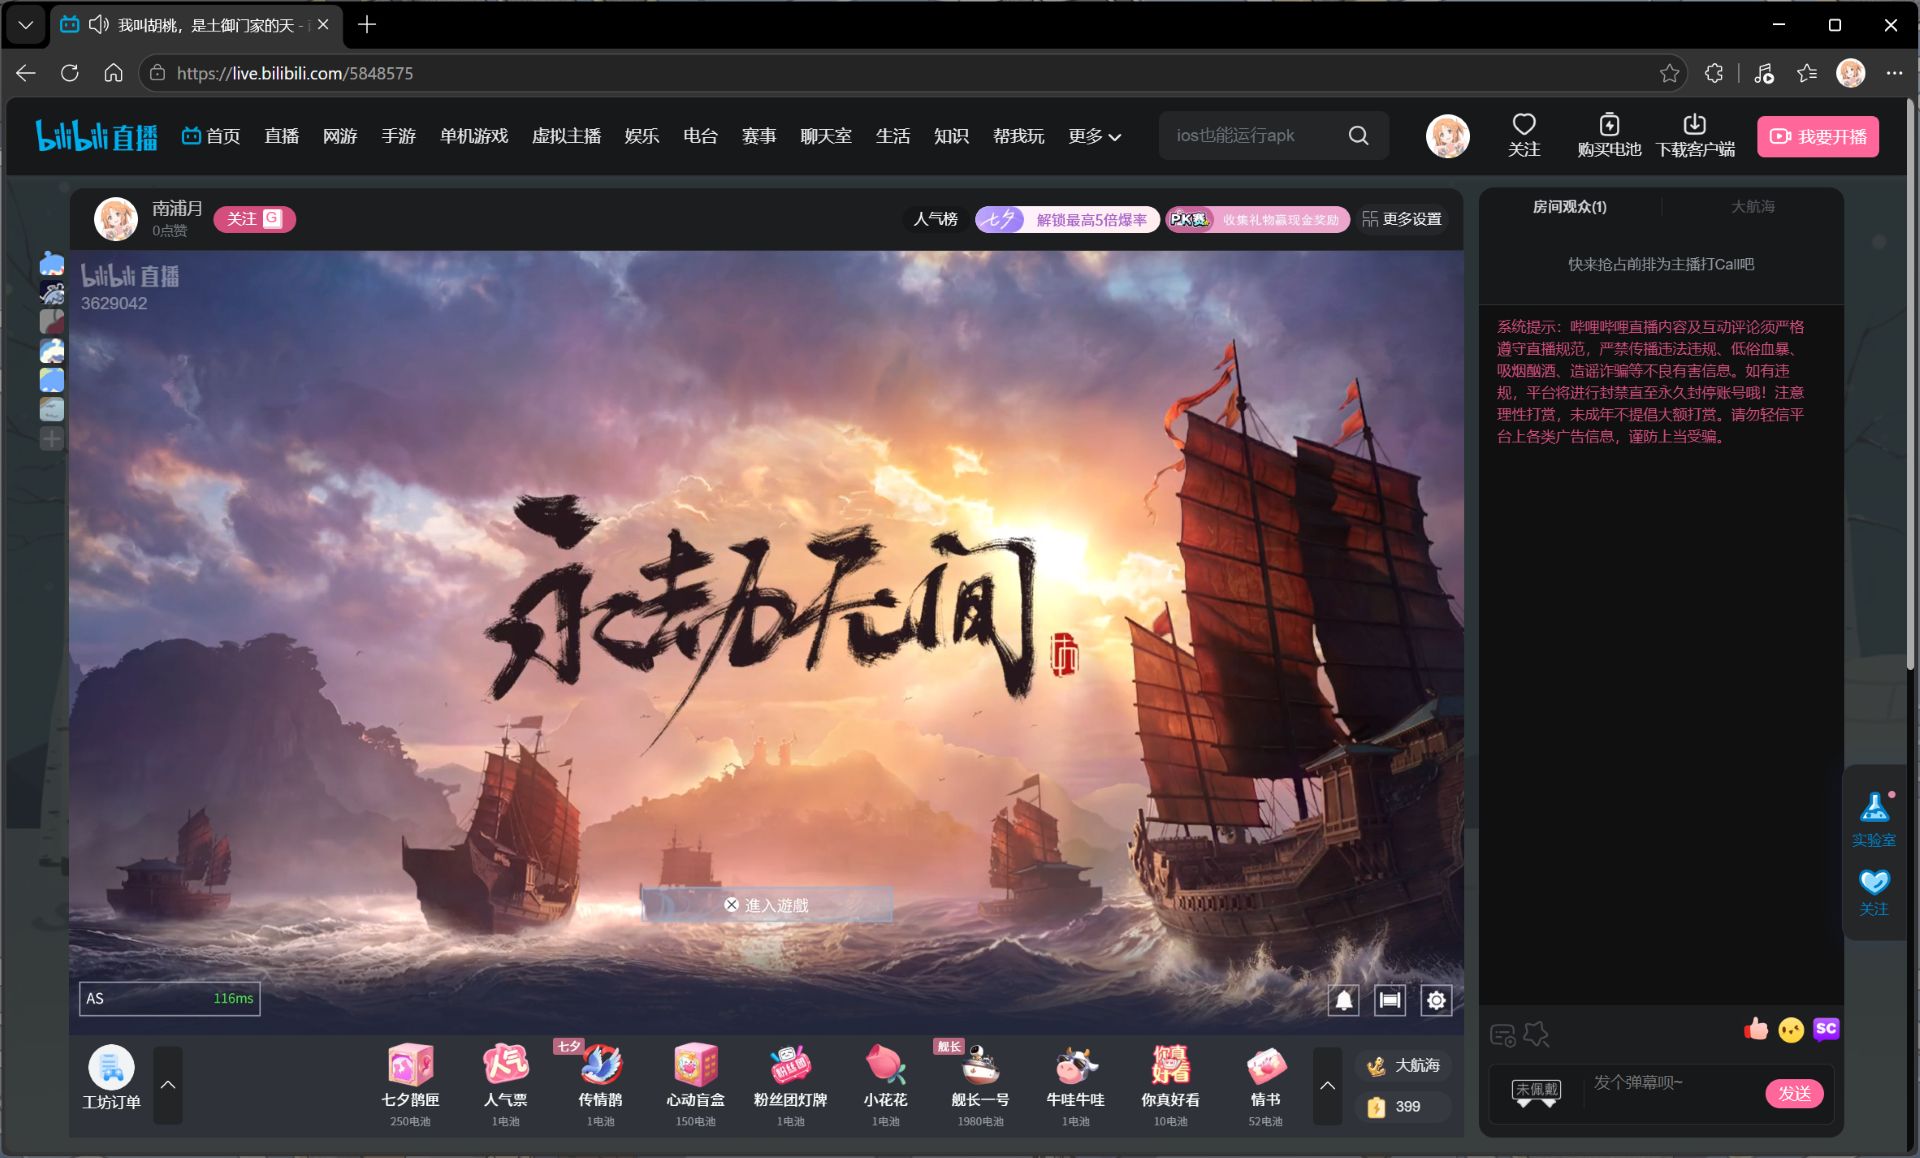The height and width of the screenshot is (1158, 1920).
Task: Open the 人气榜 popularity ranking
Action: 935,219
